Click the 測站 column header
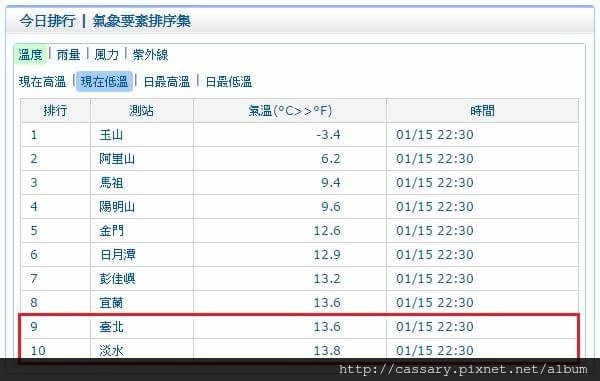This screenshot has height=381, width=600. (x=142, y=111)
